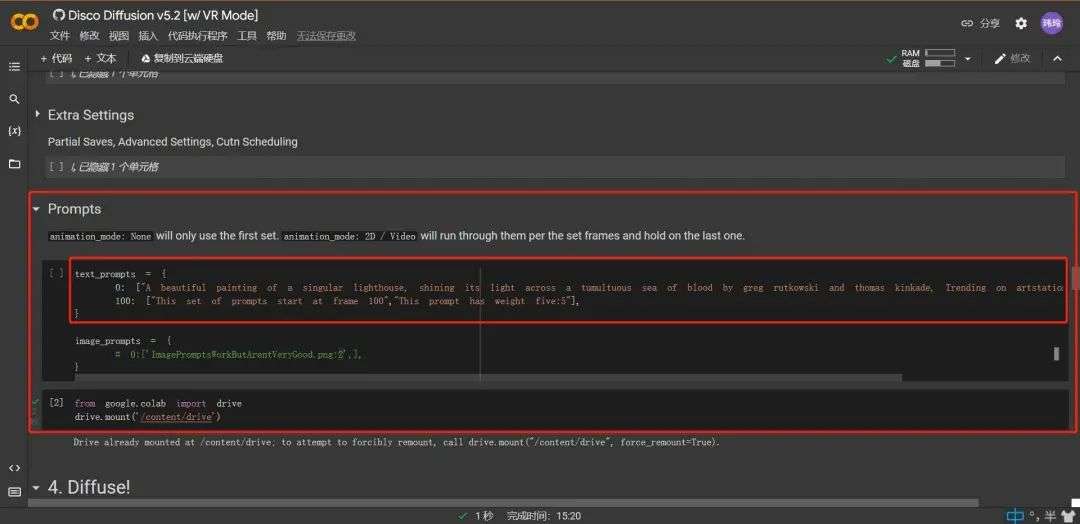The height and width of the screenshot is (524, 1080).
Task: Open the 工具 menu
Action: 247,36
